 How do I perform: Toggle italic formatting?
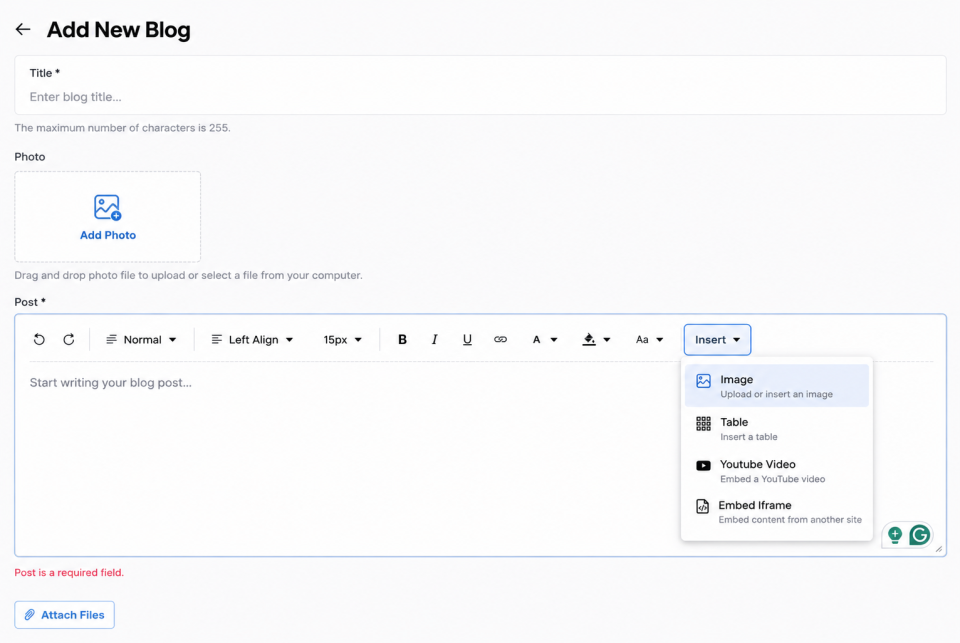[434, 339]
